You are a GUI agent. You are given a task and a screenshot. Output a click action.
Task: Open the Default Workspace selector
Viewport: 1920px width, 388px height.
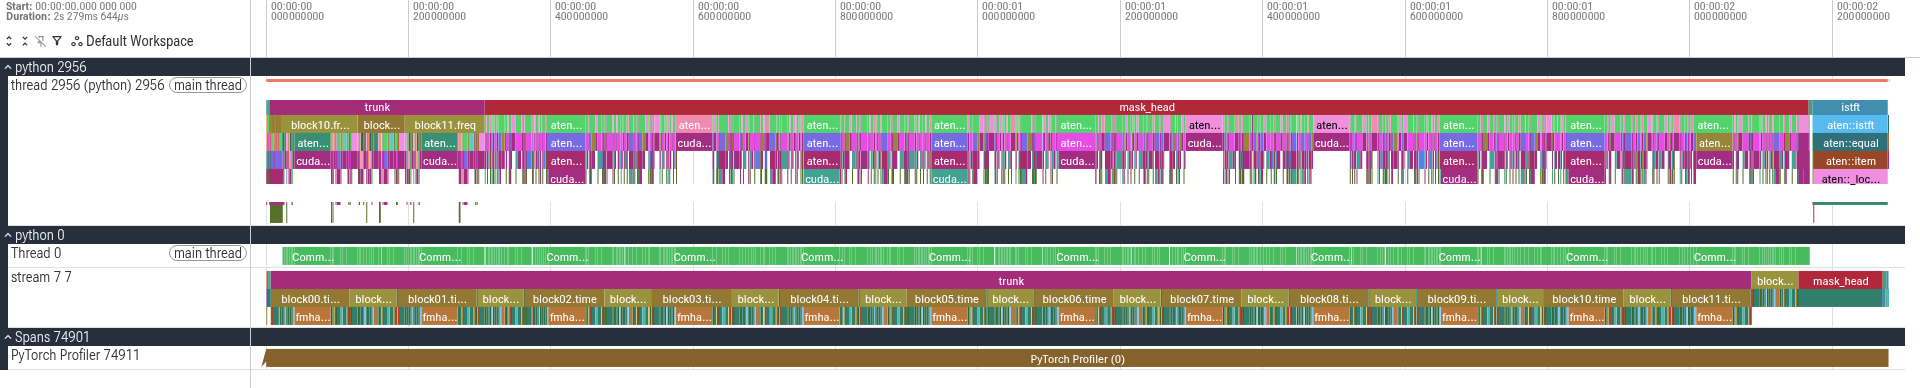pyautogui.click(x=132, y=41)
